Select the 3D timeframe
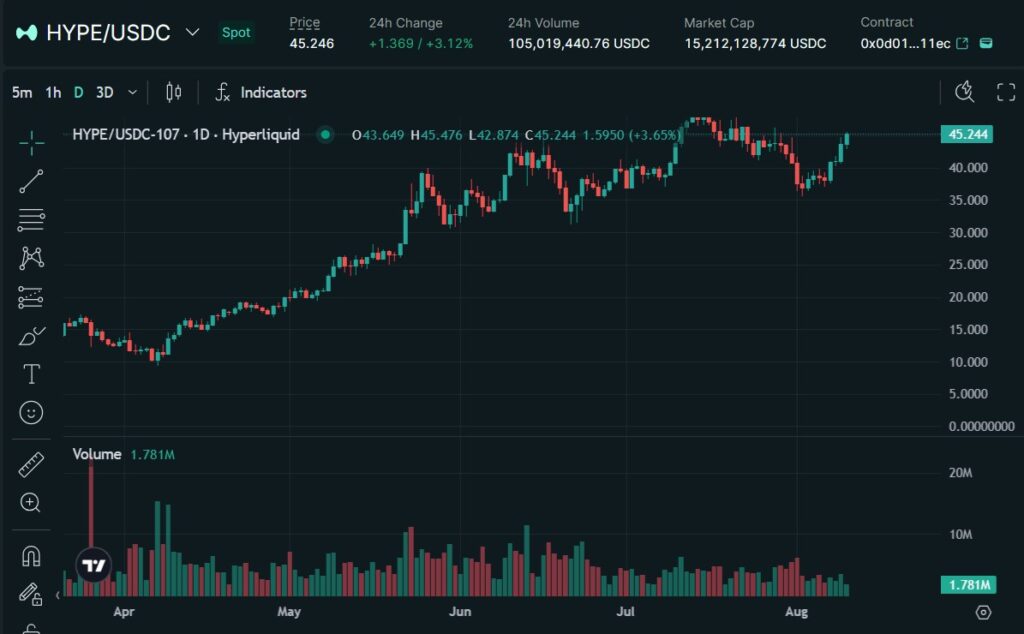Screen dimensions: 1024x634 (x=104, y=92)
